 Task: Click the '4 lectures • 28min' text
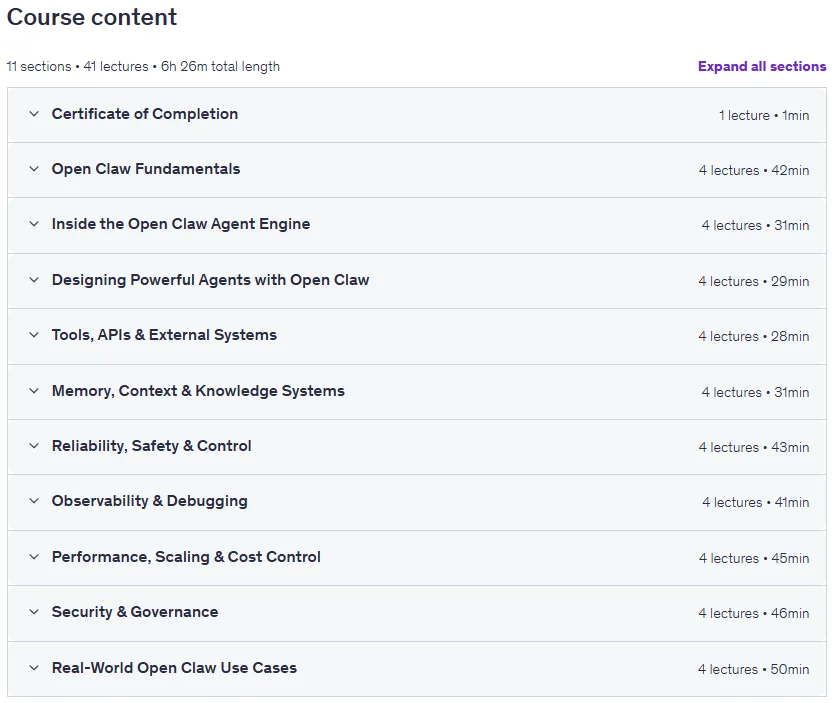(x=754, y=337)
